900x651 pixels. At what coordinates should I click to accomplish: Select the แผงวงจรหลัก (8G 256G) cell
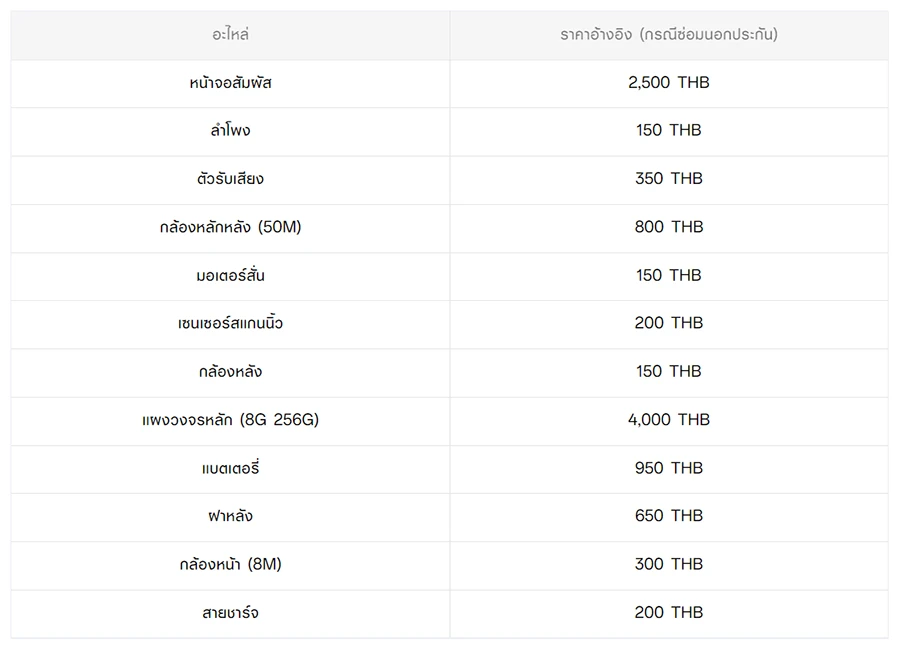230,420
